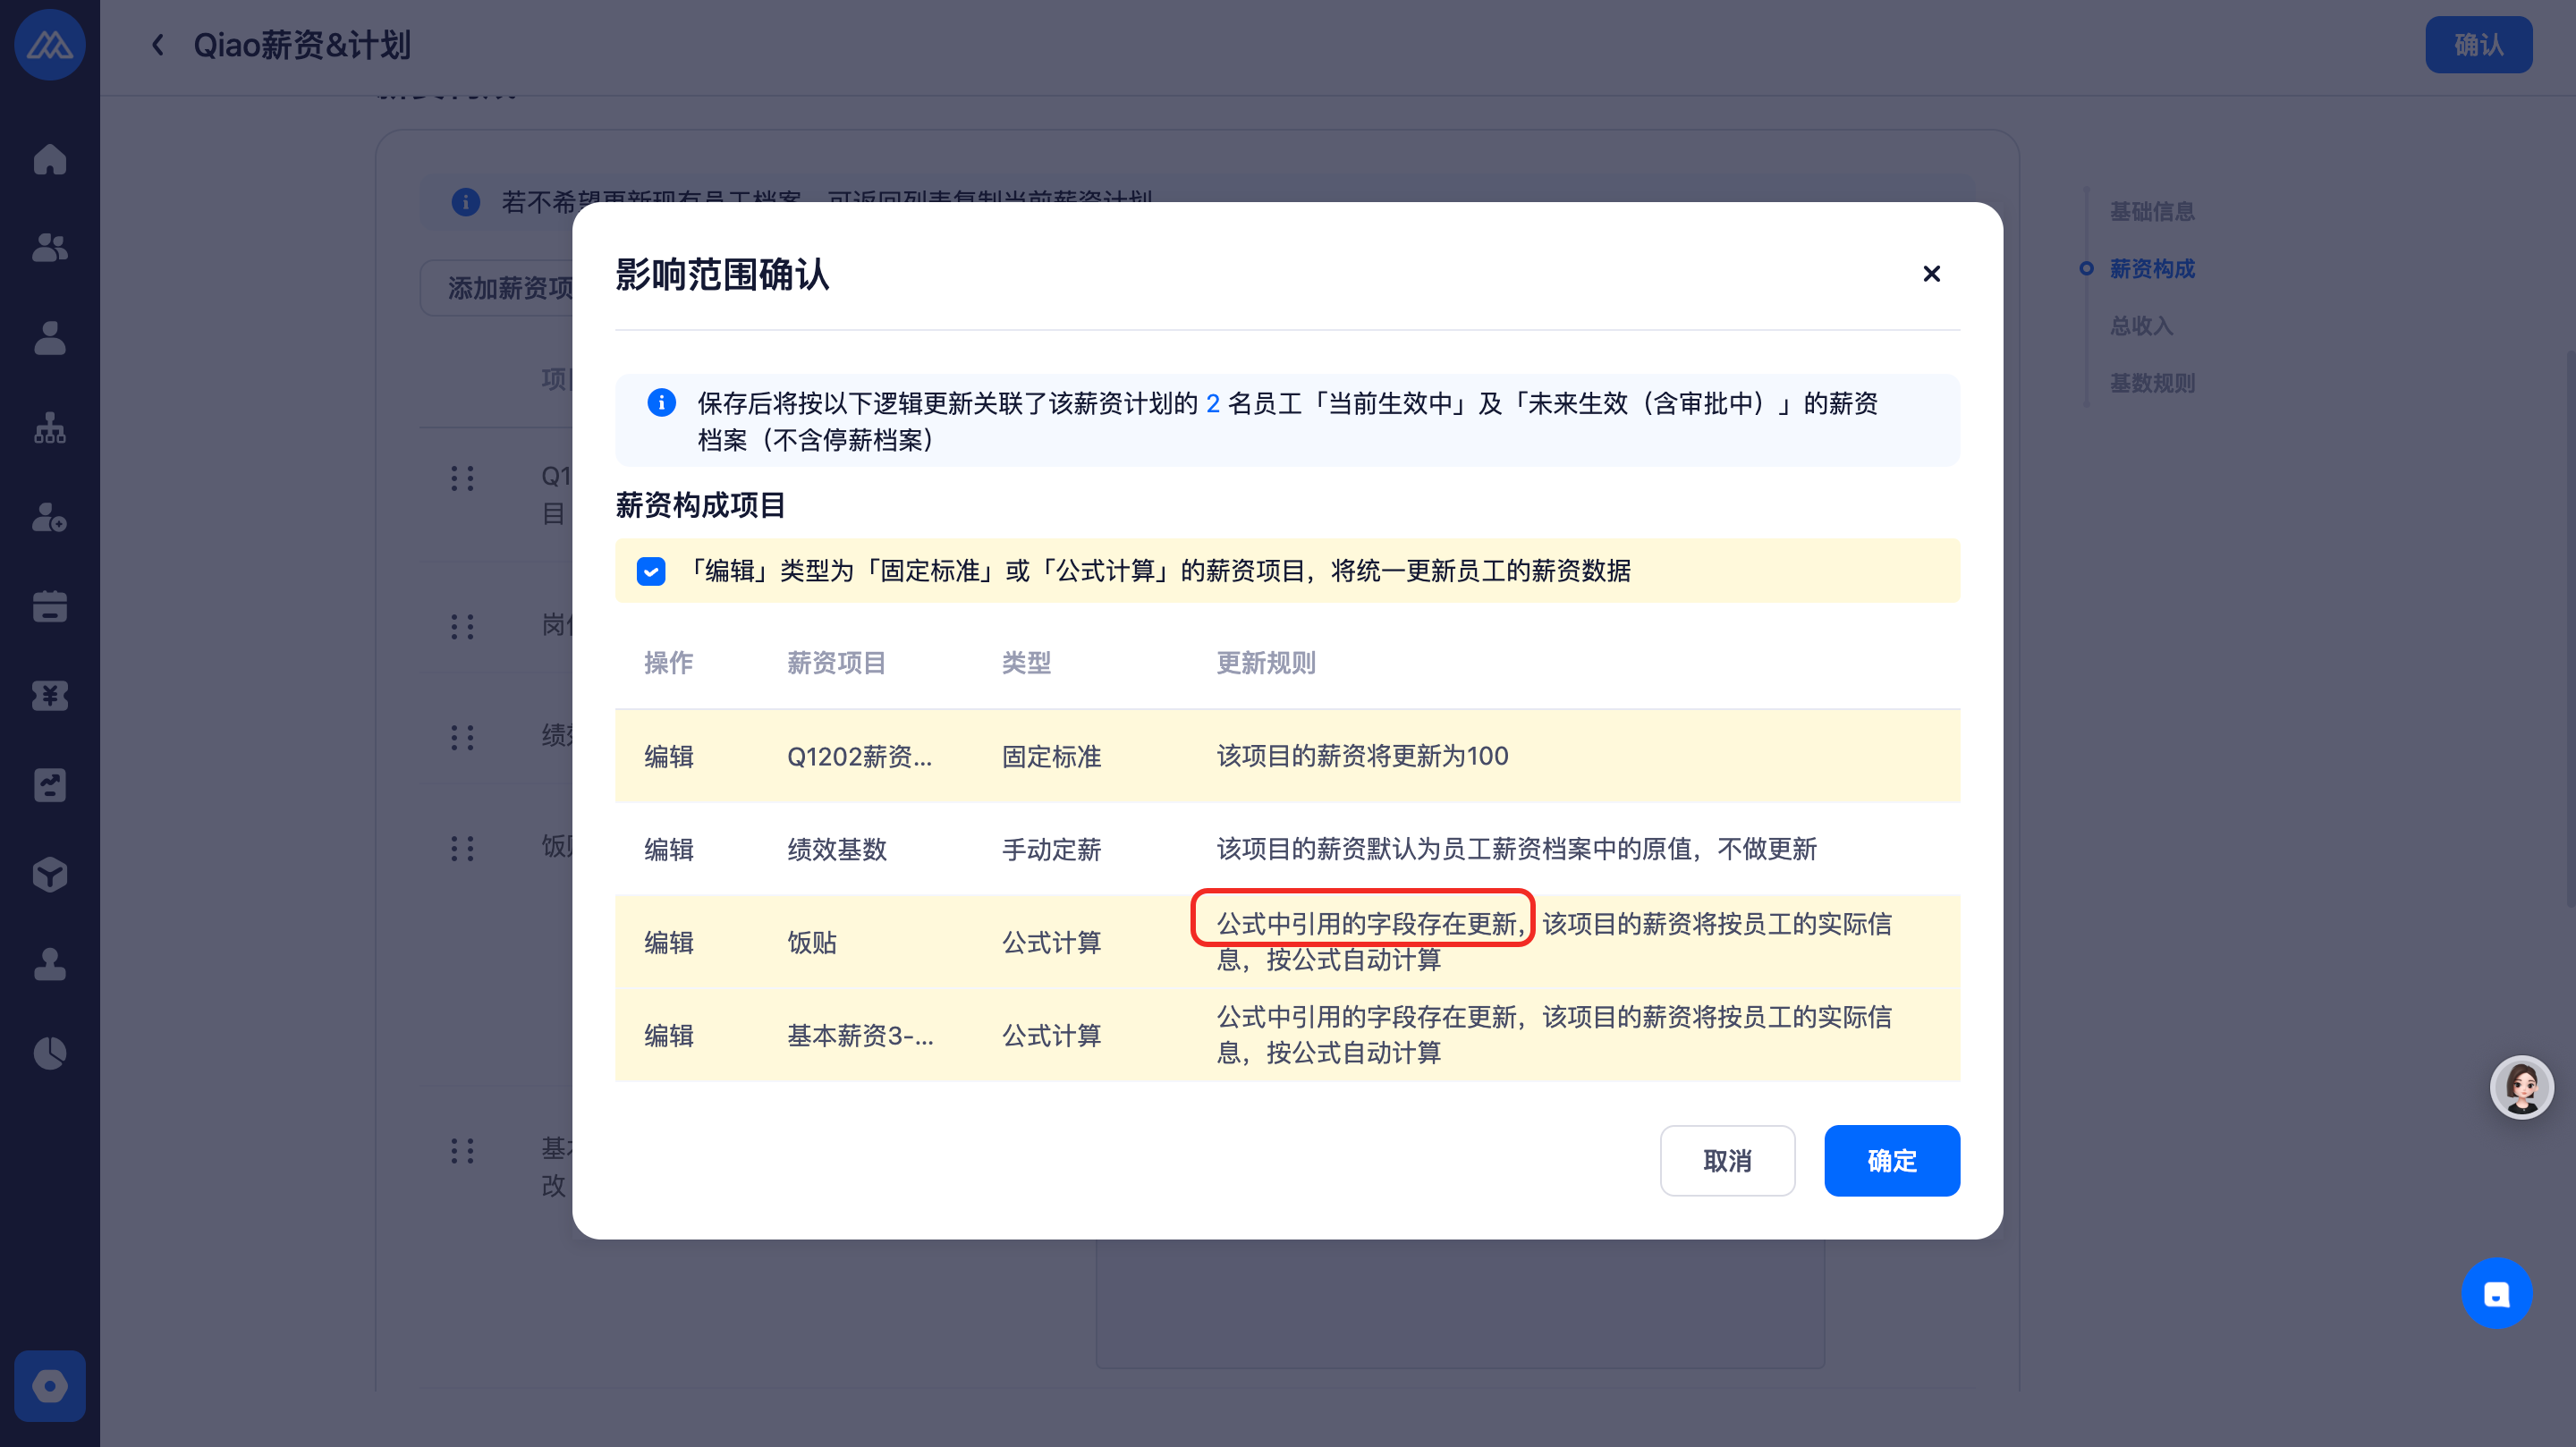Close the 影响范围确认 dialog
Screen dimensions: 2576x1447
coord(1931,274)
